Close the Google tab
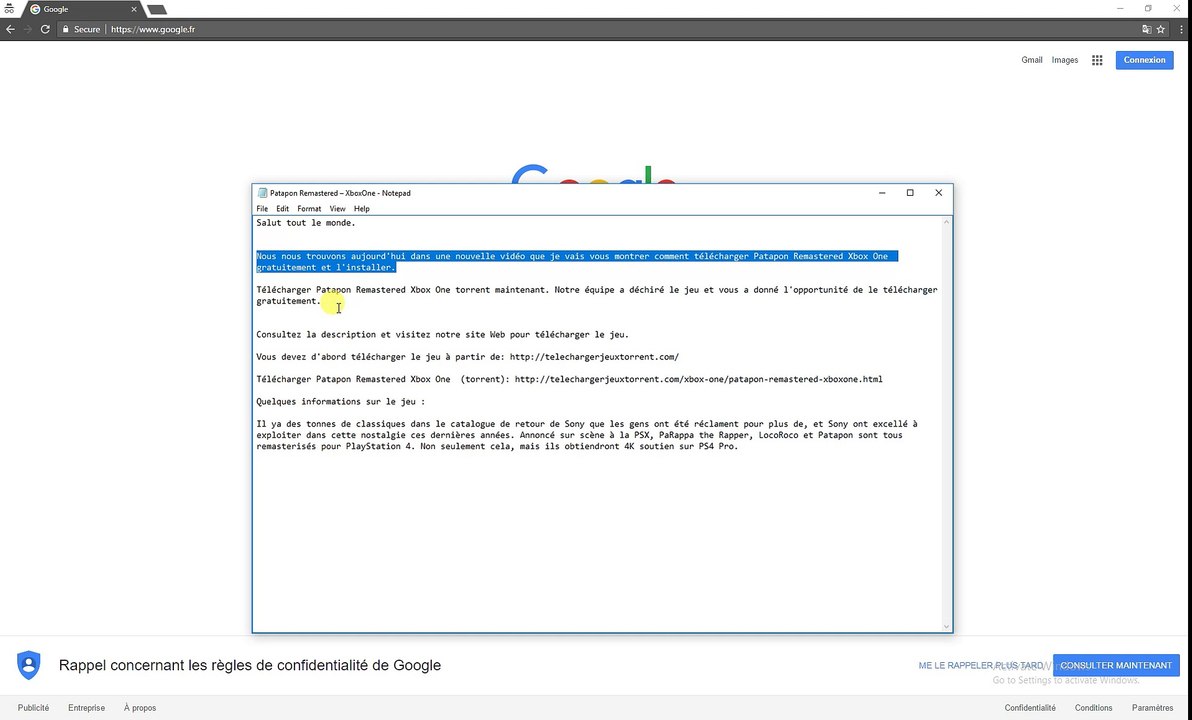 [x=134, y=9]
